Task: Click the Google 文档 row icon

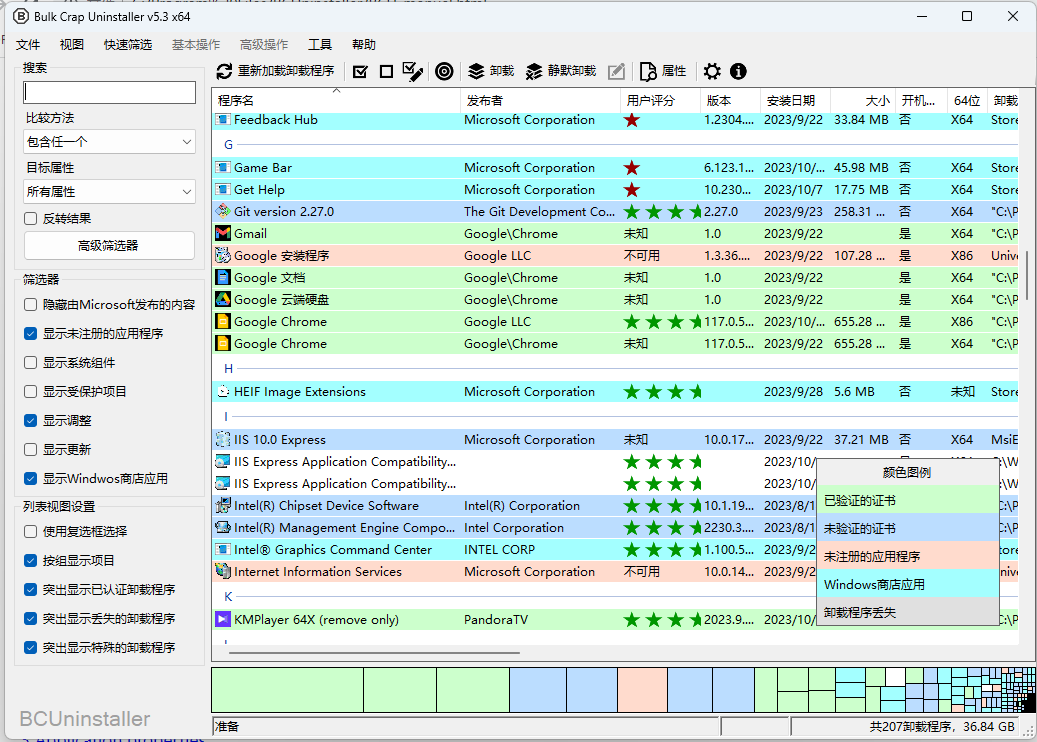Action: tap(223, 278)
